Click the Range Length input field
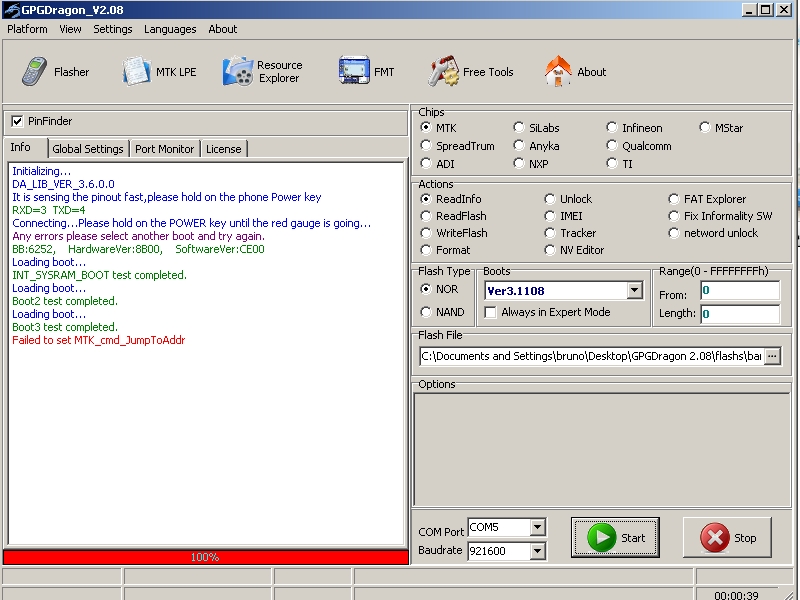 pos(740,314)
